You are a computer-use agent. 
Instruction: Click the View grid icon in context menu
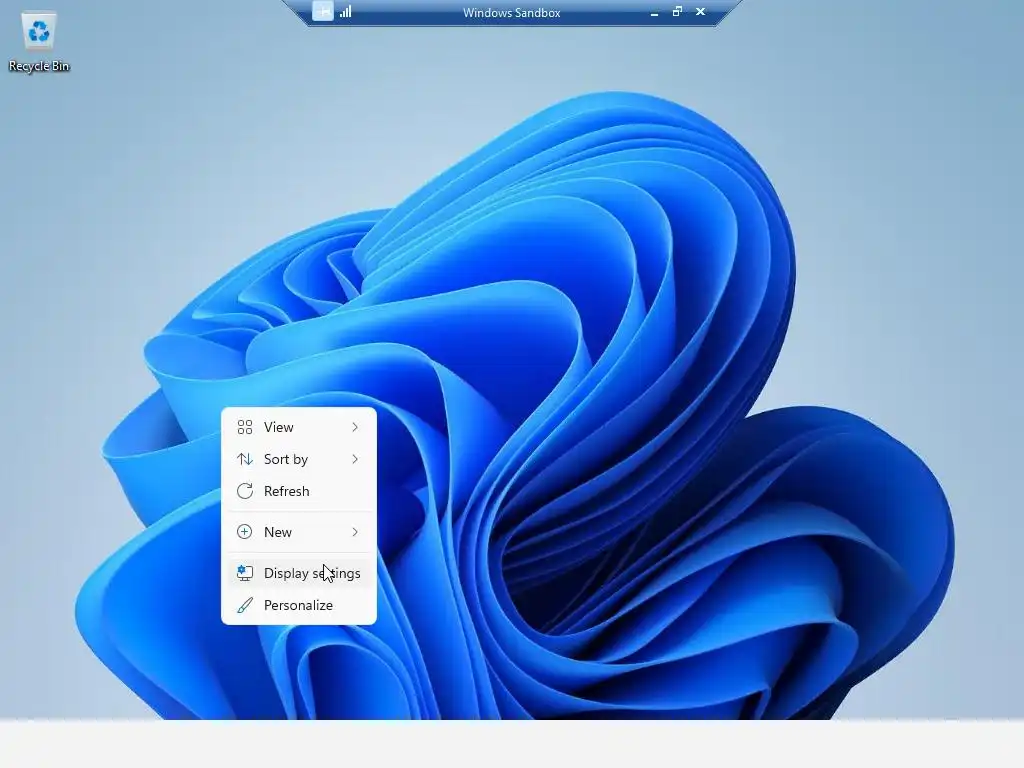click(245, 427)
